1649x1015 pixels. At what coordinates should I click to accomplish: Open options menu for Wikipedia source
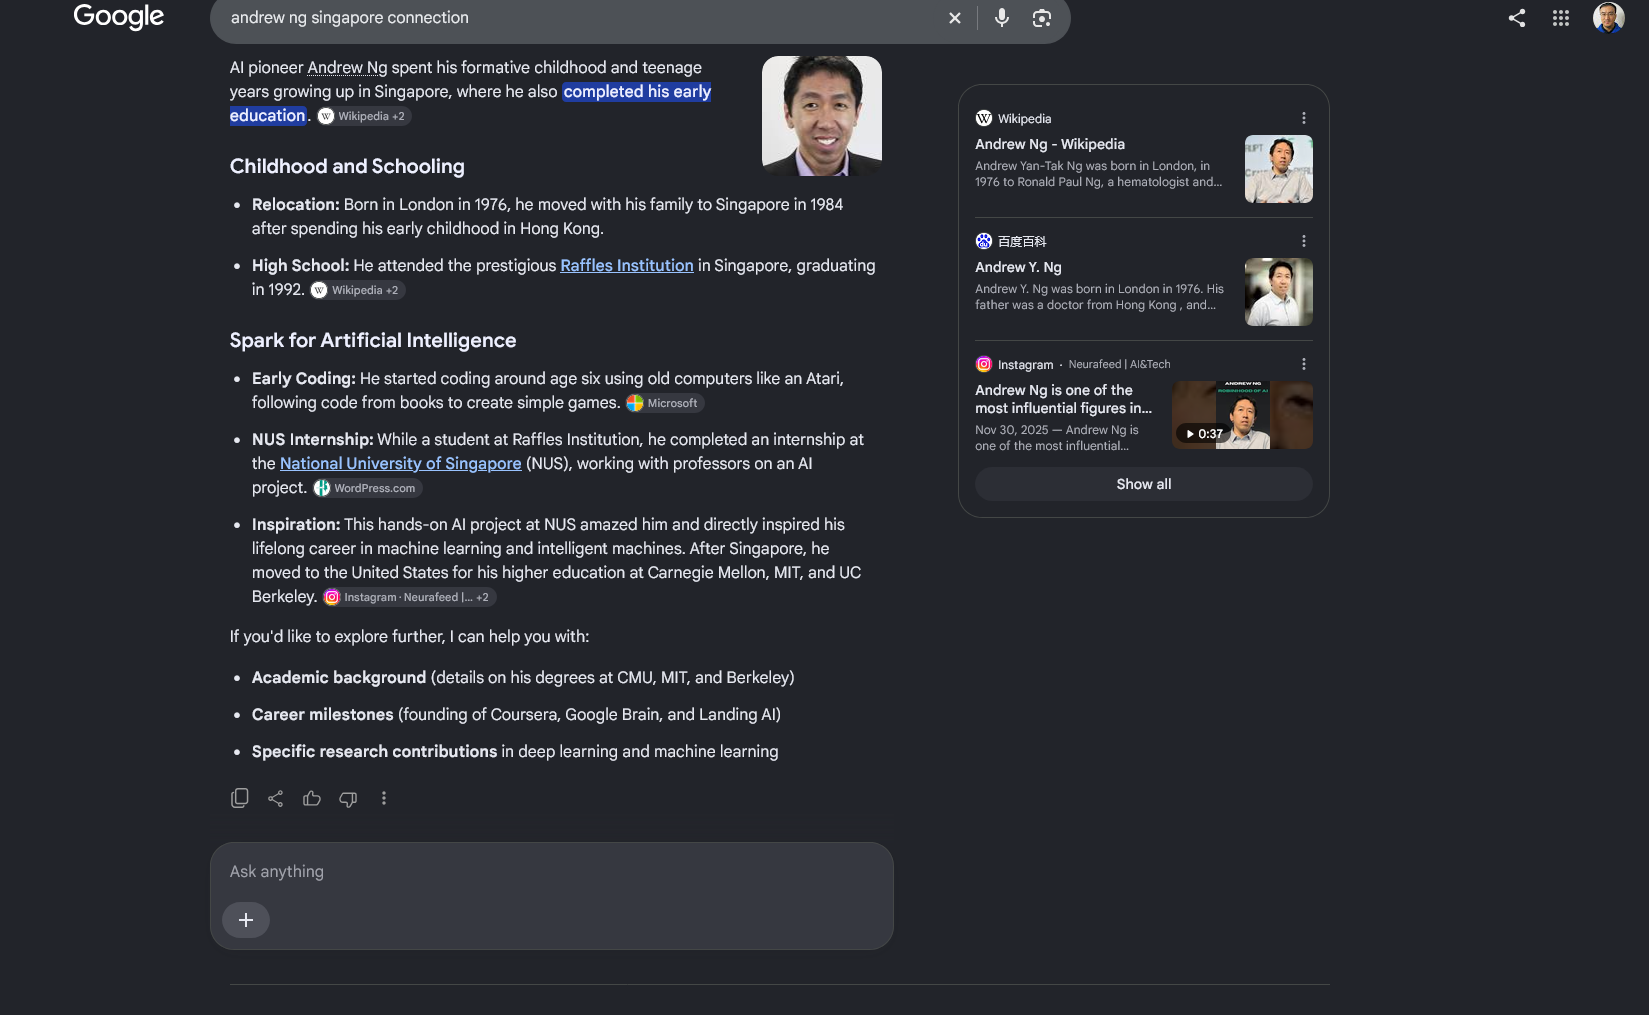pos(1304,118)
